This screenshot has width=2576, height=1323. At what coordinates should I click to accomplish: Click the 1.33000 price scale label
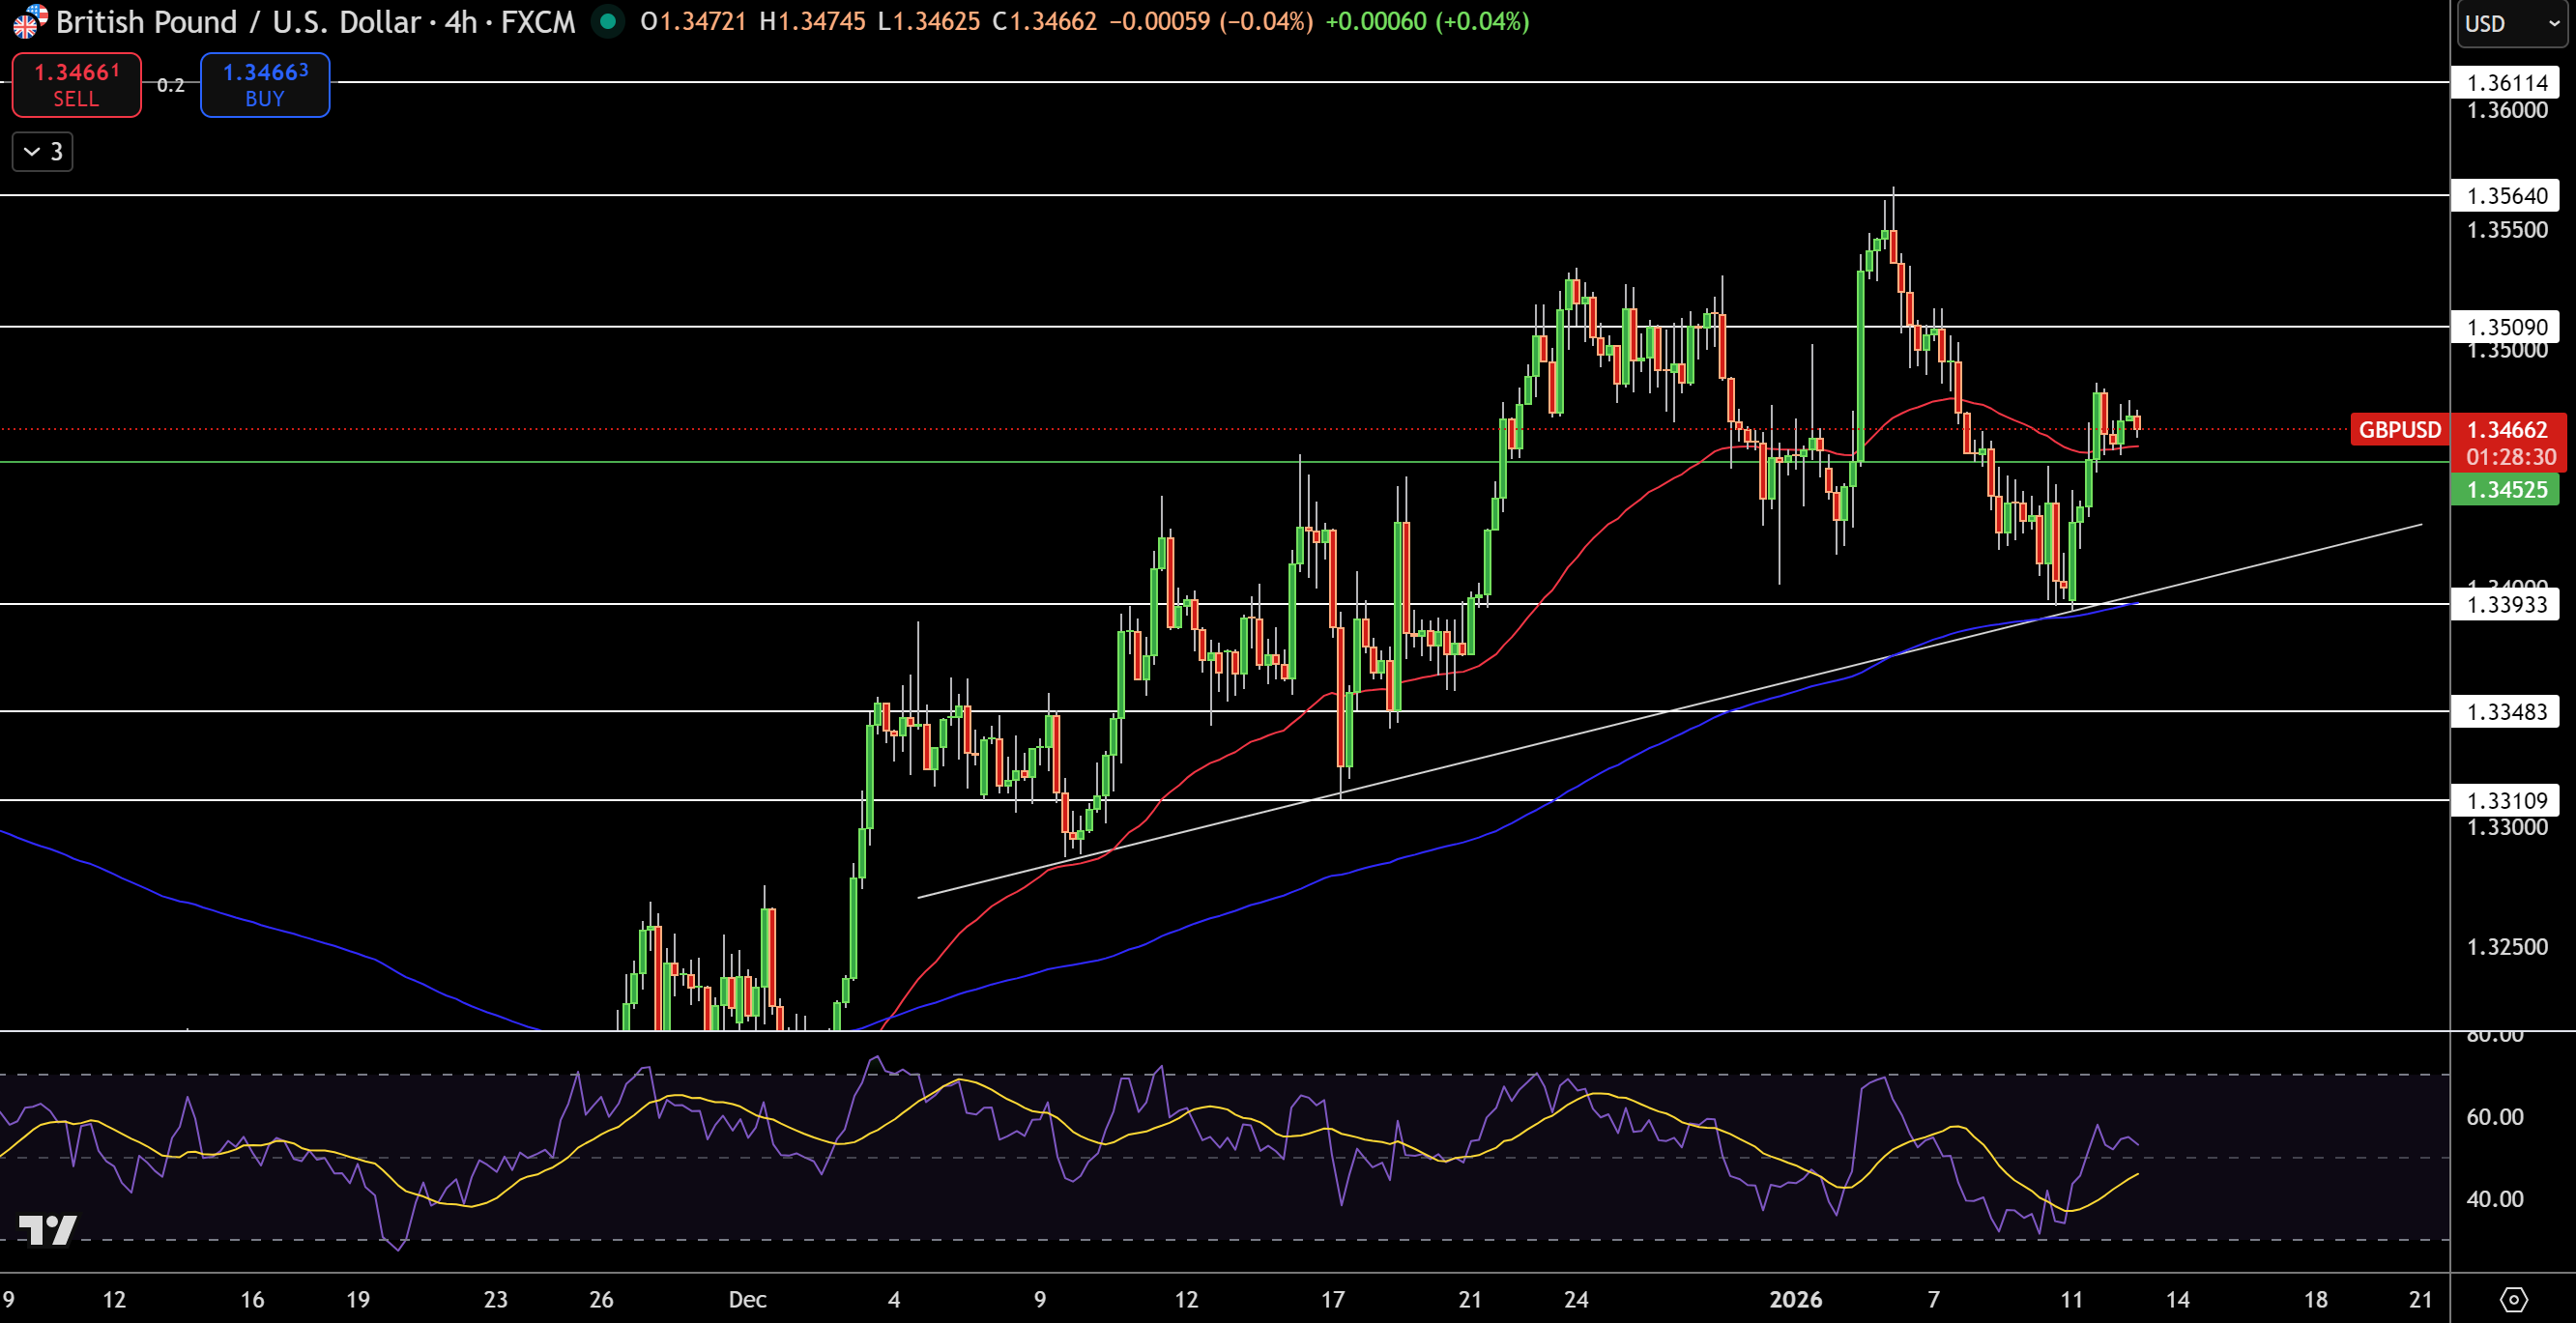(2506, 827)
